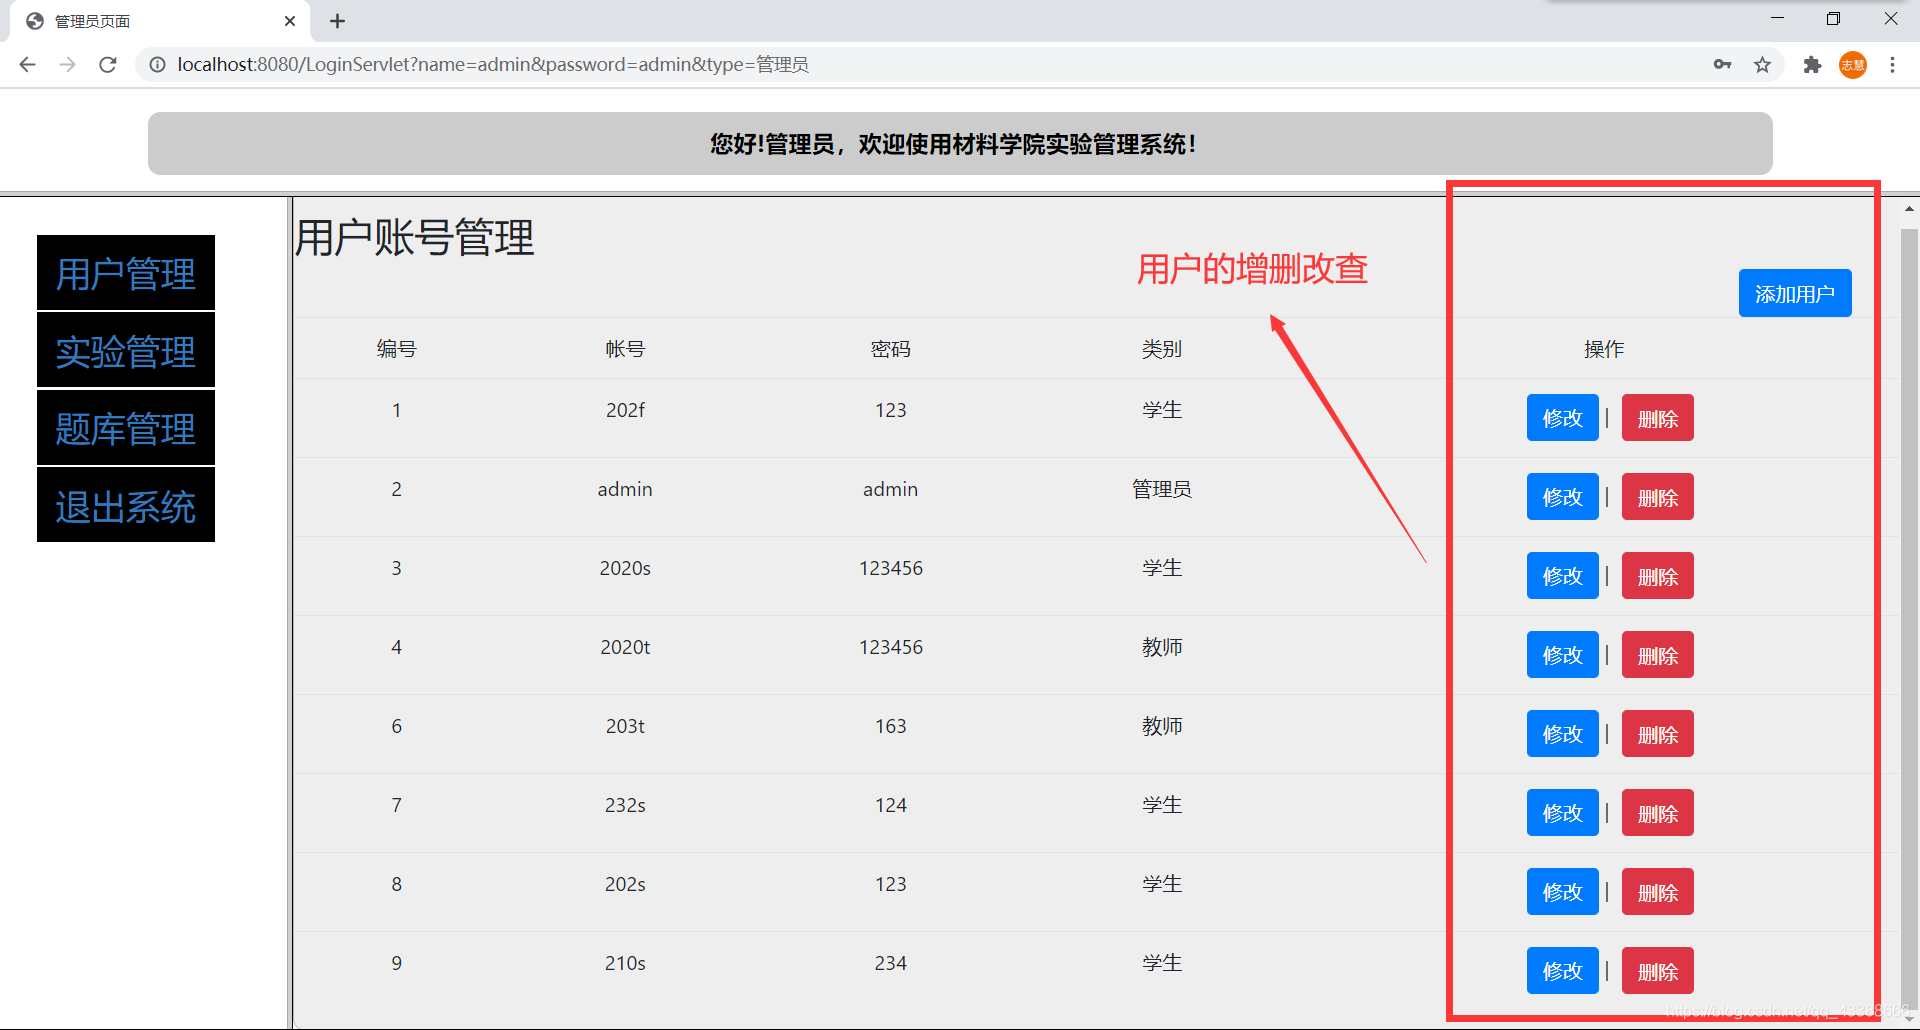Click 修改 in the row numbered 2

[x=1562, y=497]
